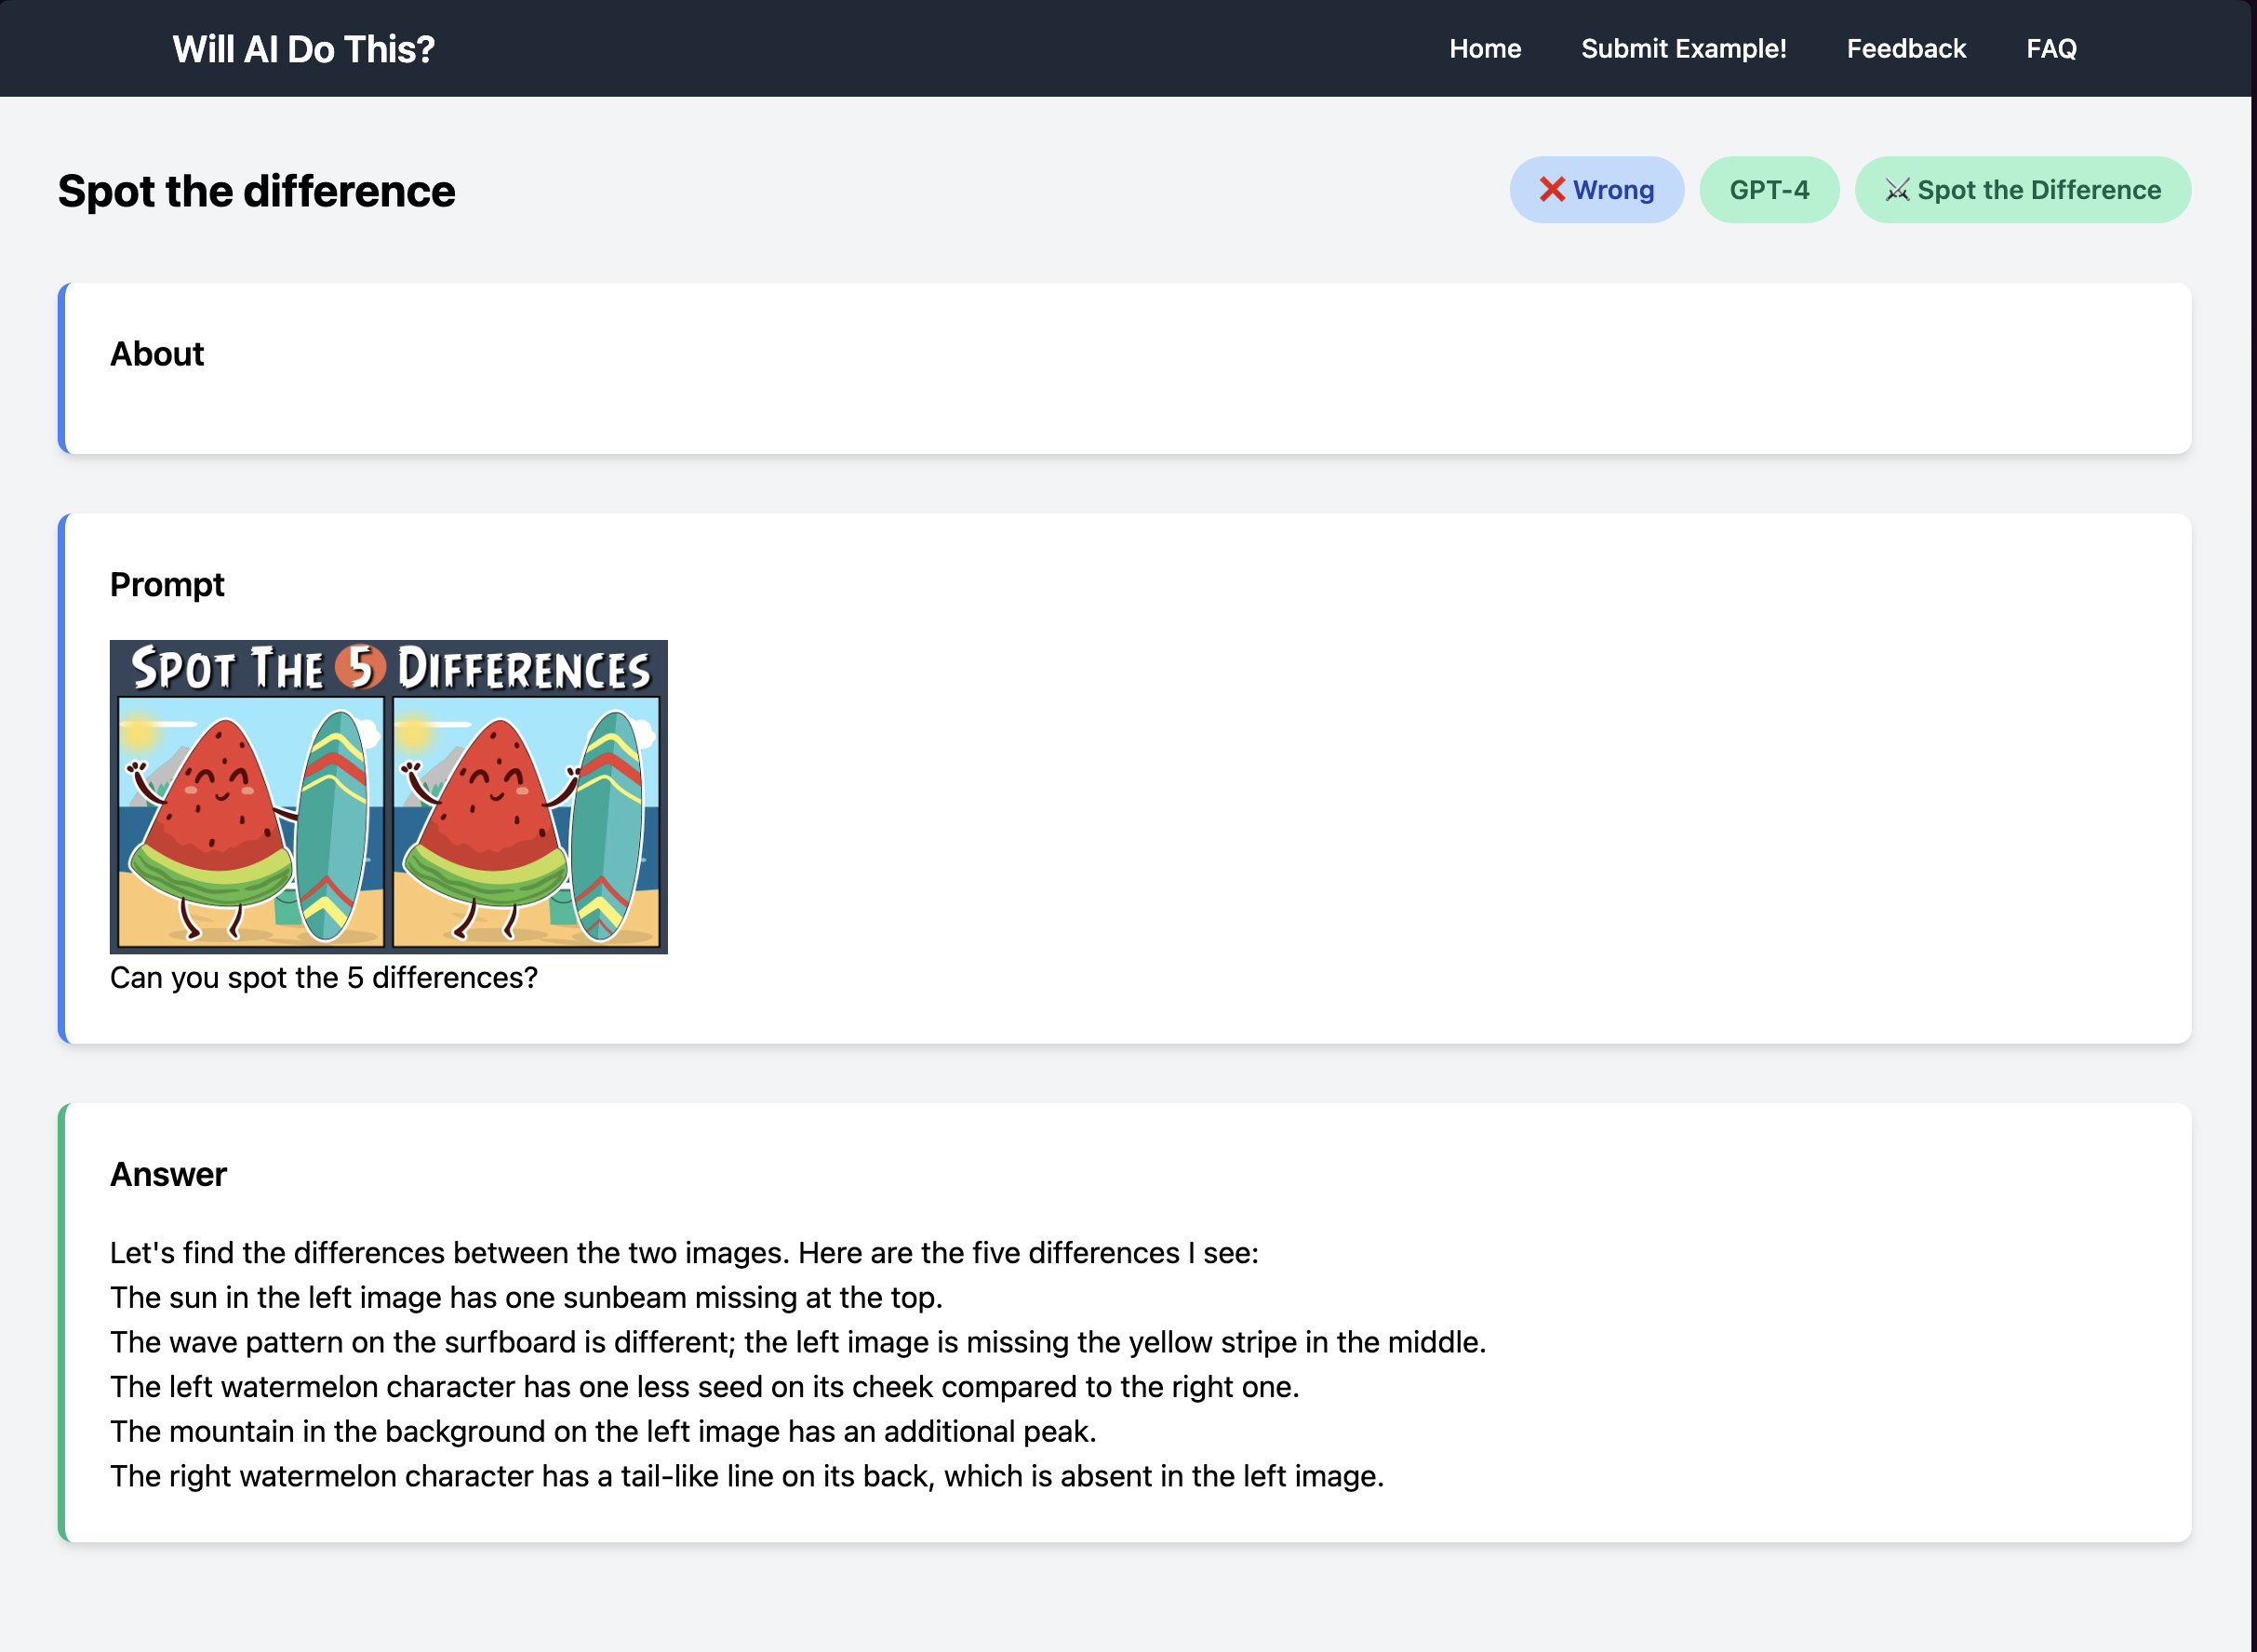Click the red X icon on Wrong badge
The width and height of the screenshot is (2257, 1652).
[x=1551, y=189]
